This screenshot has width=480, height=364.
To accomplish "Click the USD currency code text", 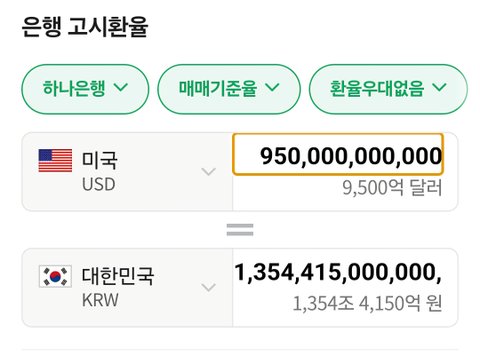I will pyautogui.click(x=99, y=184).
